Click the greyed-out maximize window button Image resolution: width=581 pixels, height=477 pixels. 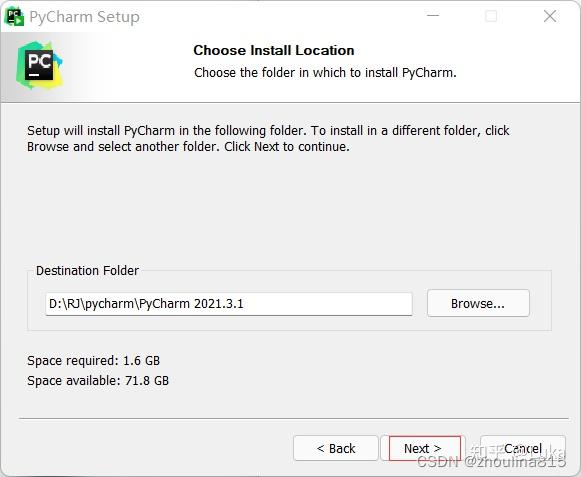[491, 16]
